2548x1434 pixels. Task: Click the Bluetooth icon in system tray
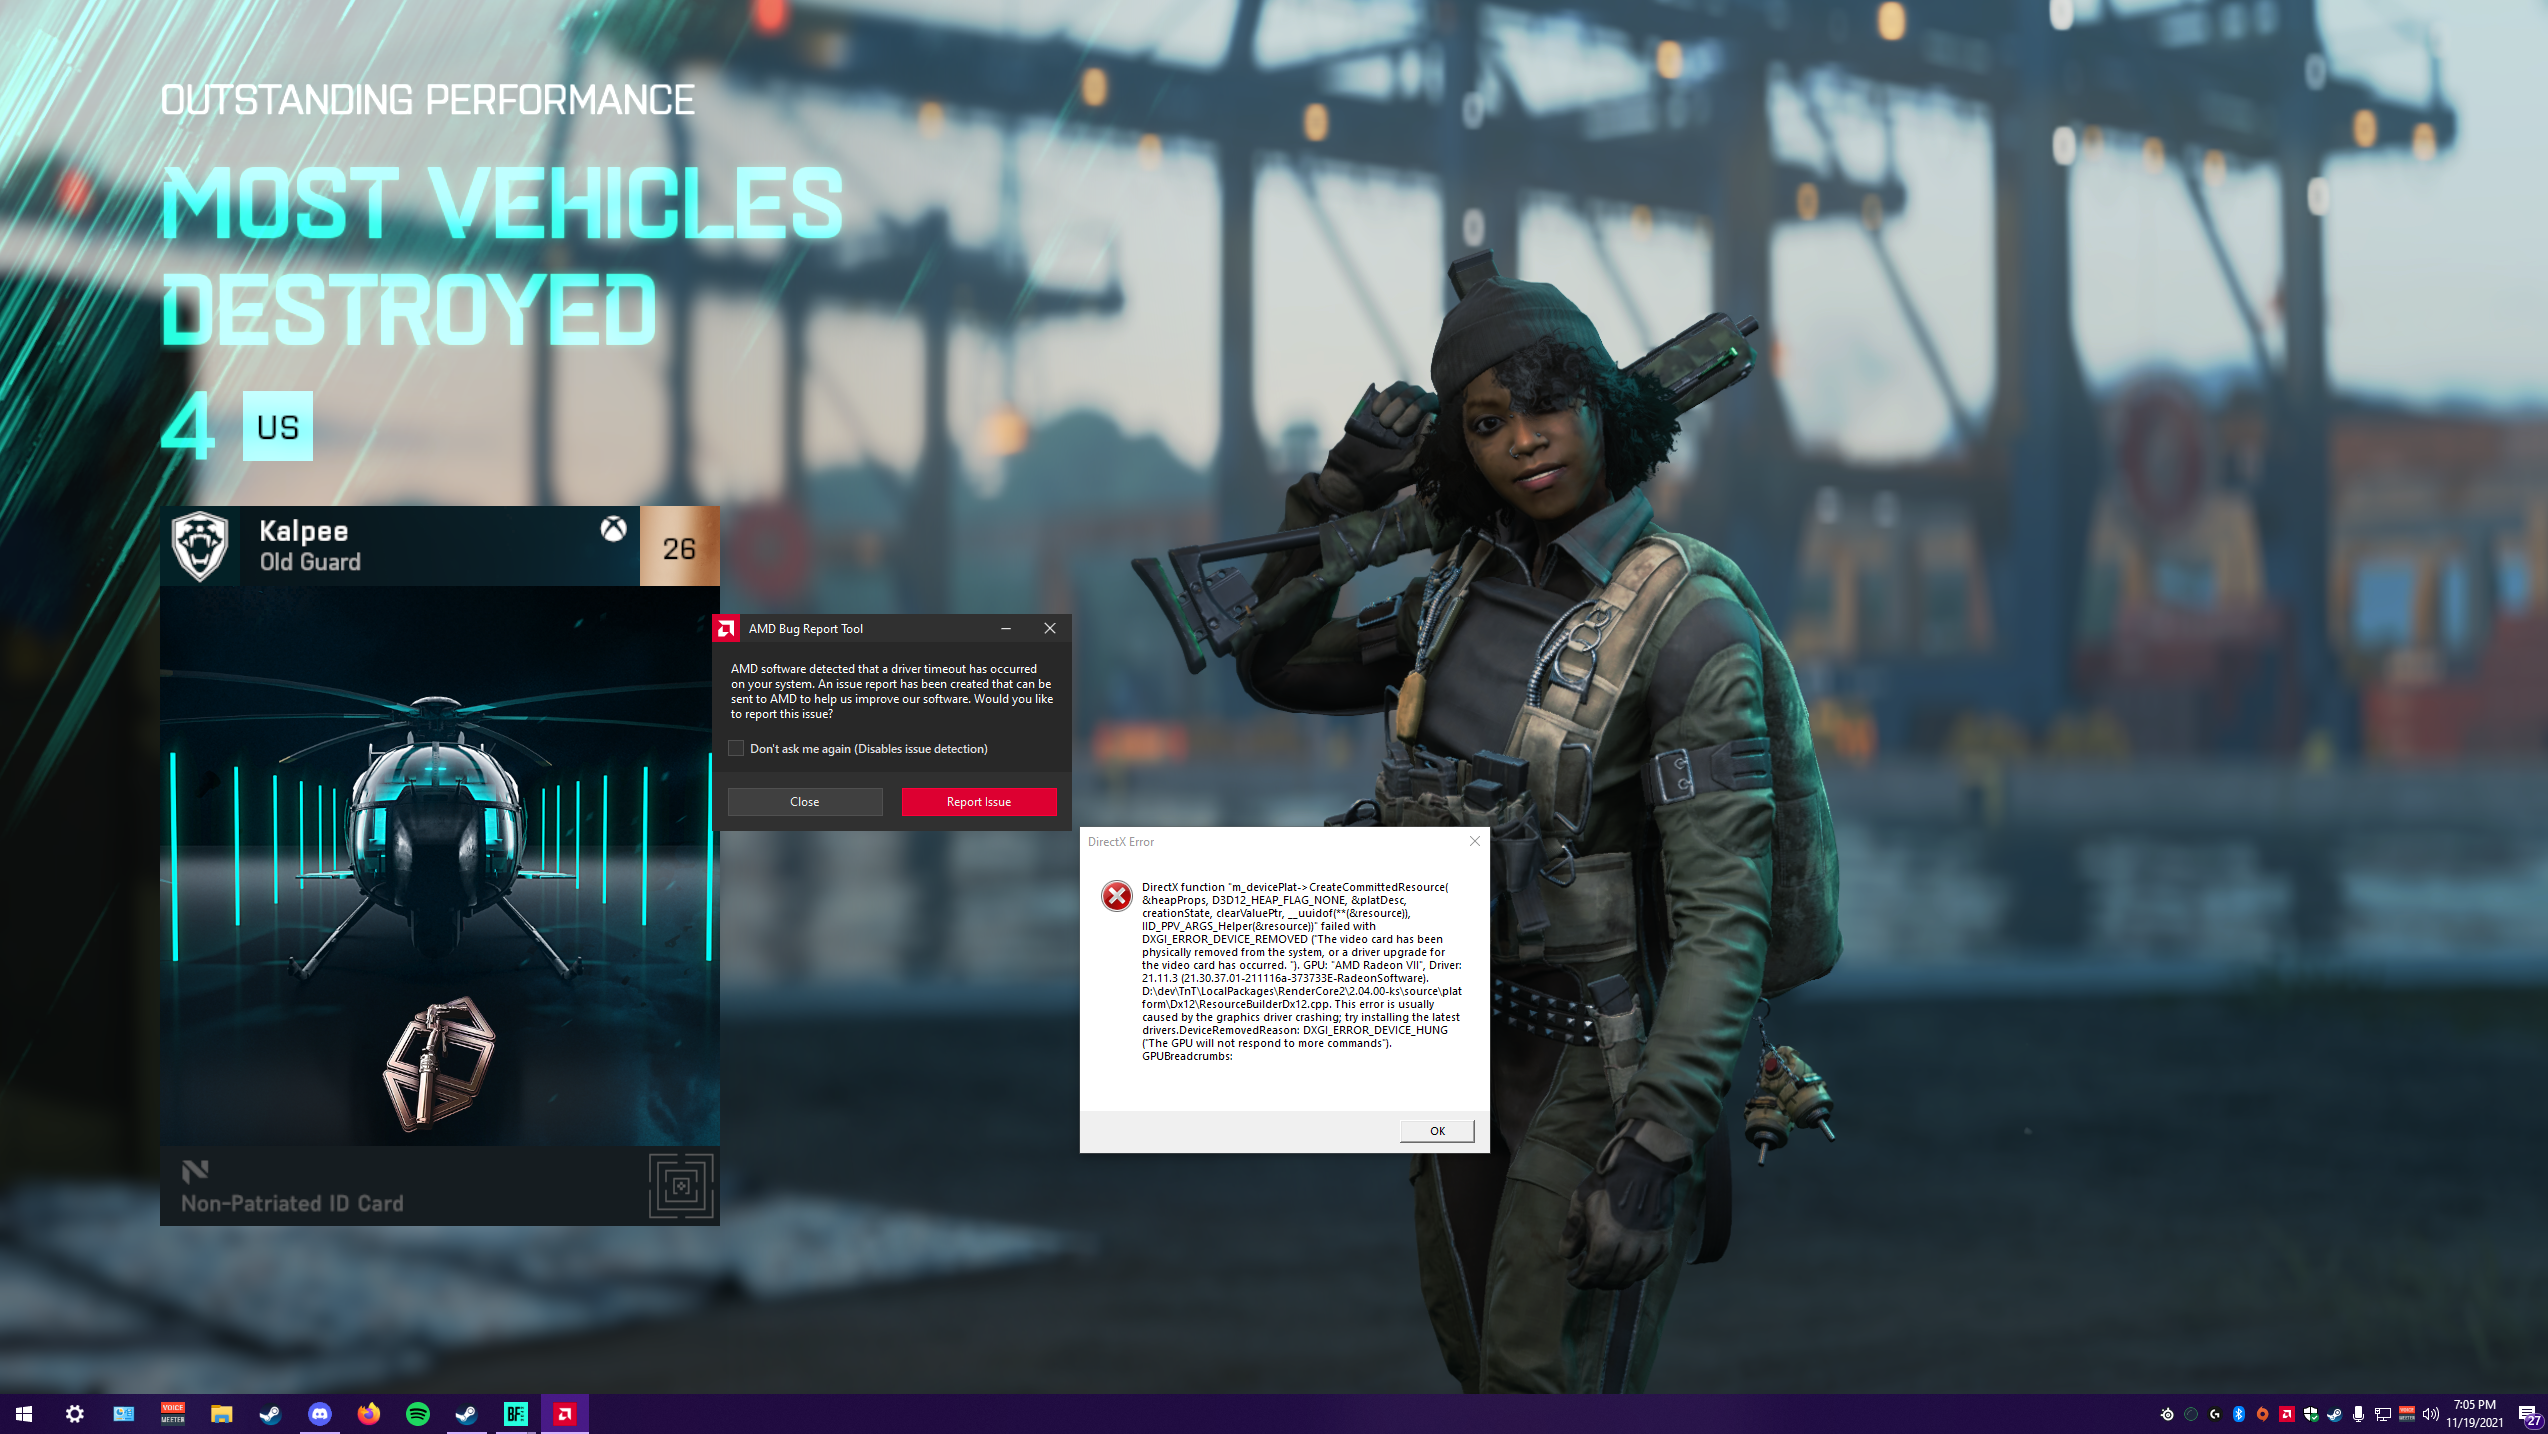(x=2239, y=1413)
